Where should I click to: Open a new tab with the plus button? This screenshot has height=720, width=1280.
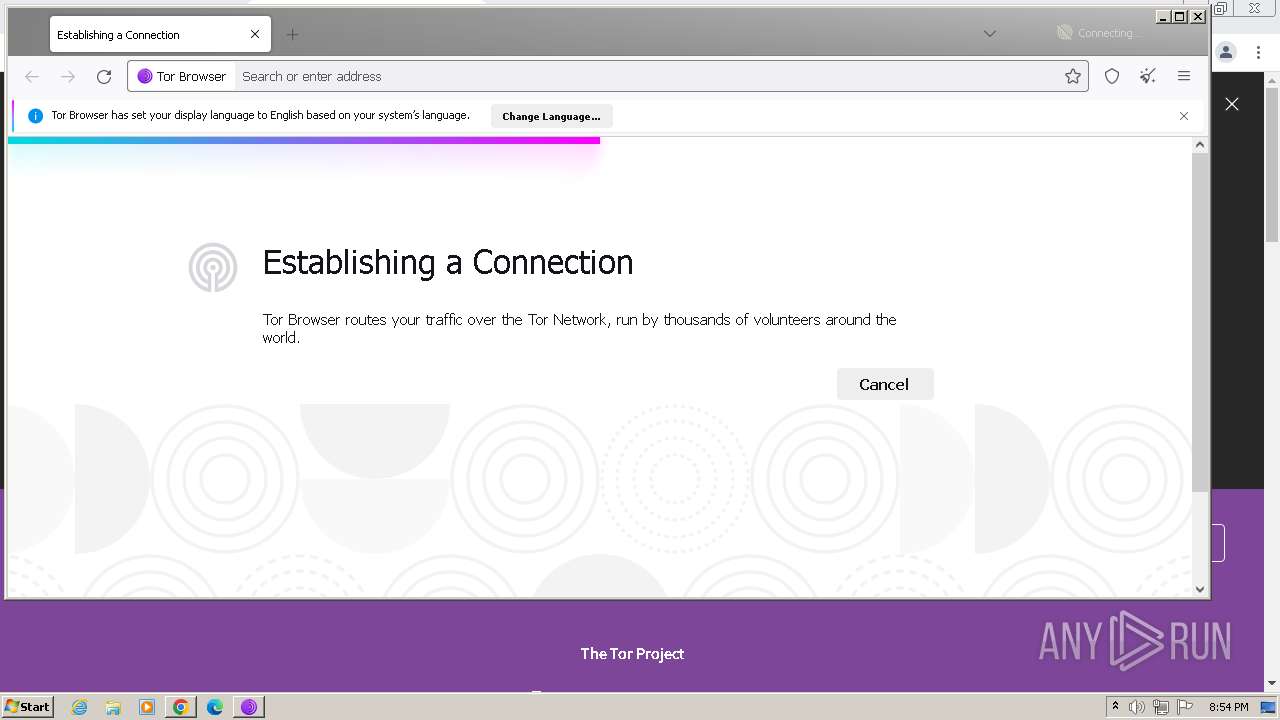point(292,34)
